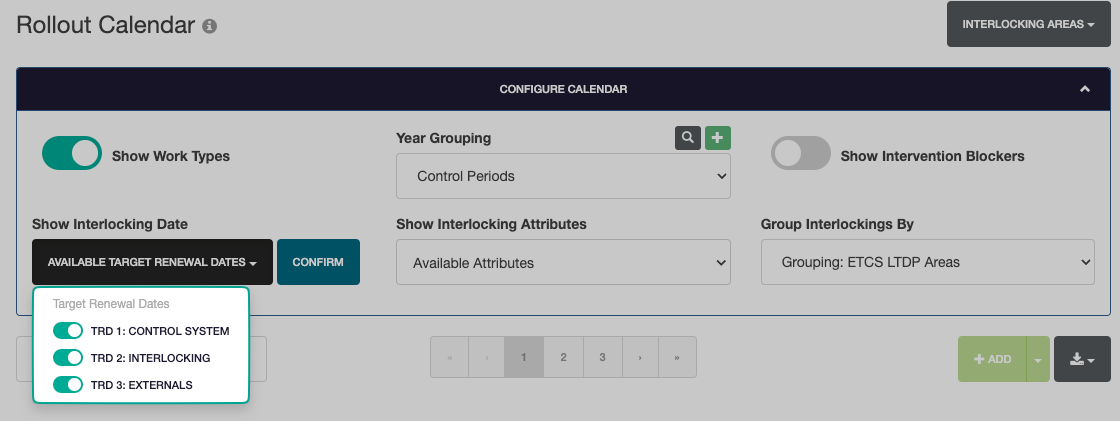Open the Available Attributes dropdown
The width and height of the screenshot is (1120, 421).
563,263
